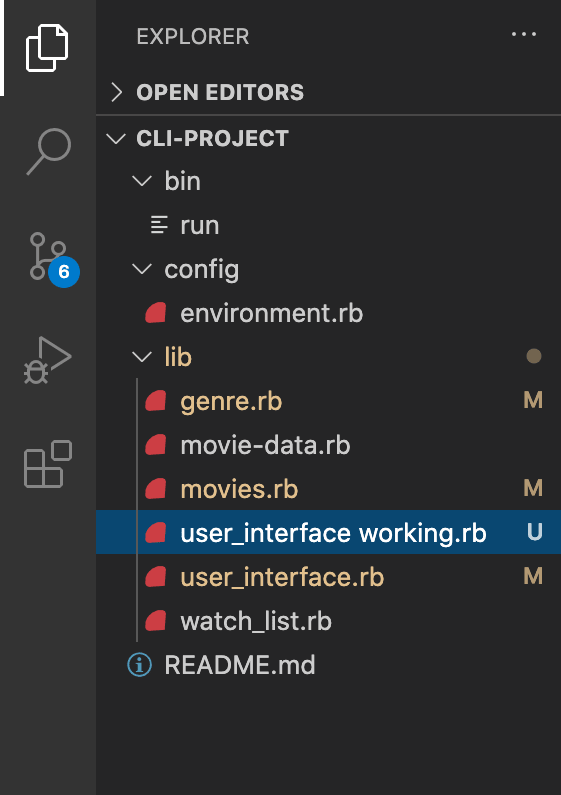
Task: Open the Search view in activity bar
Action: click(49, 151)
